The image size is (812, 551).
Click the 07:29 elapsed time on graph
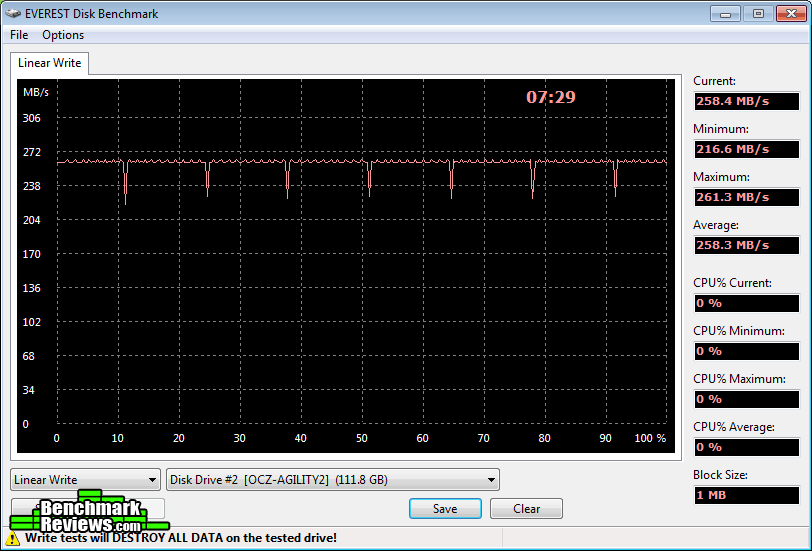click(x=550, y=97)
